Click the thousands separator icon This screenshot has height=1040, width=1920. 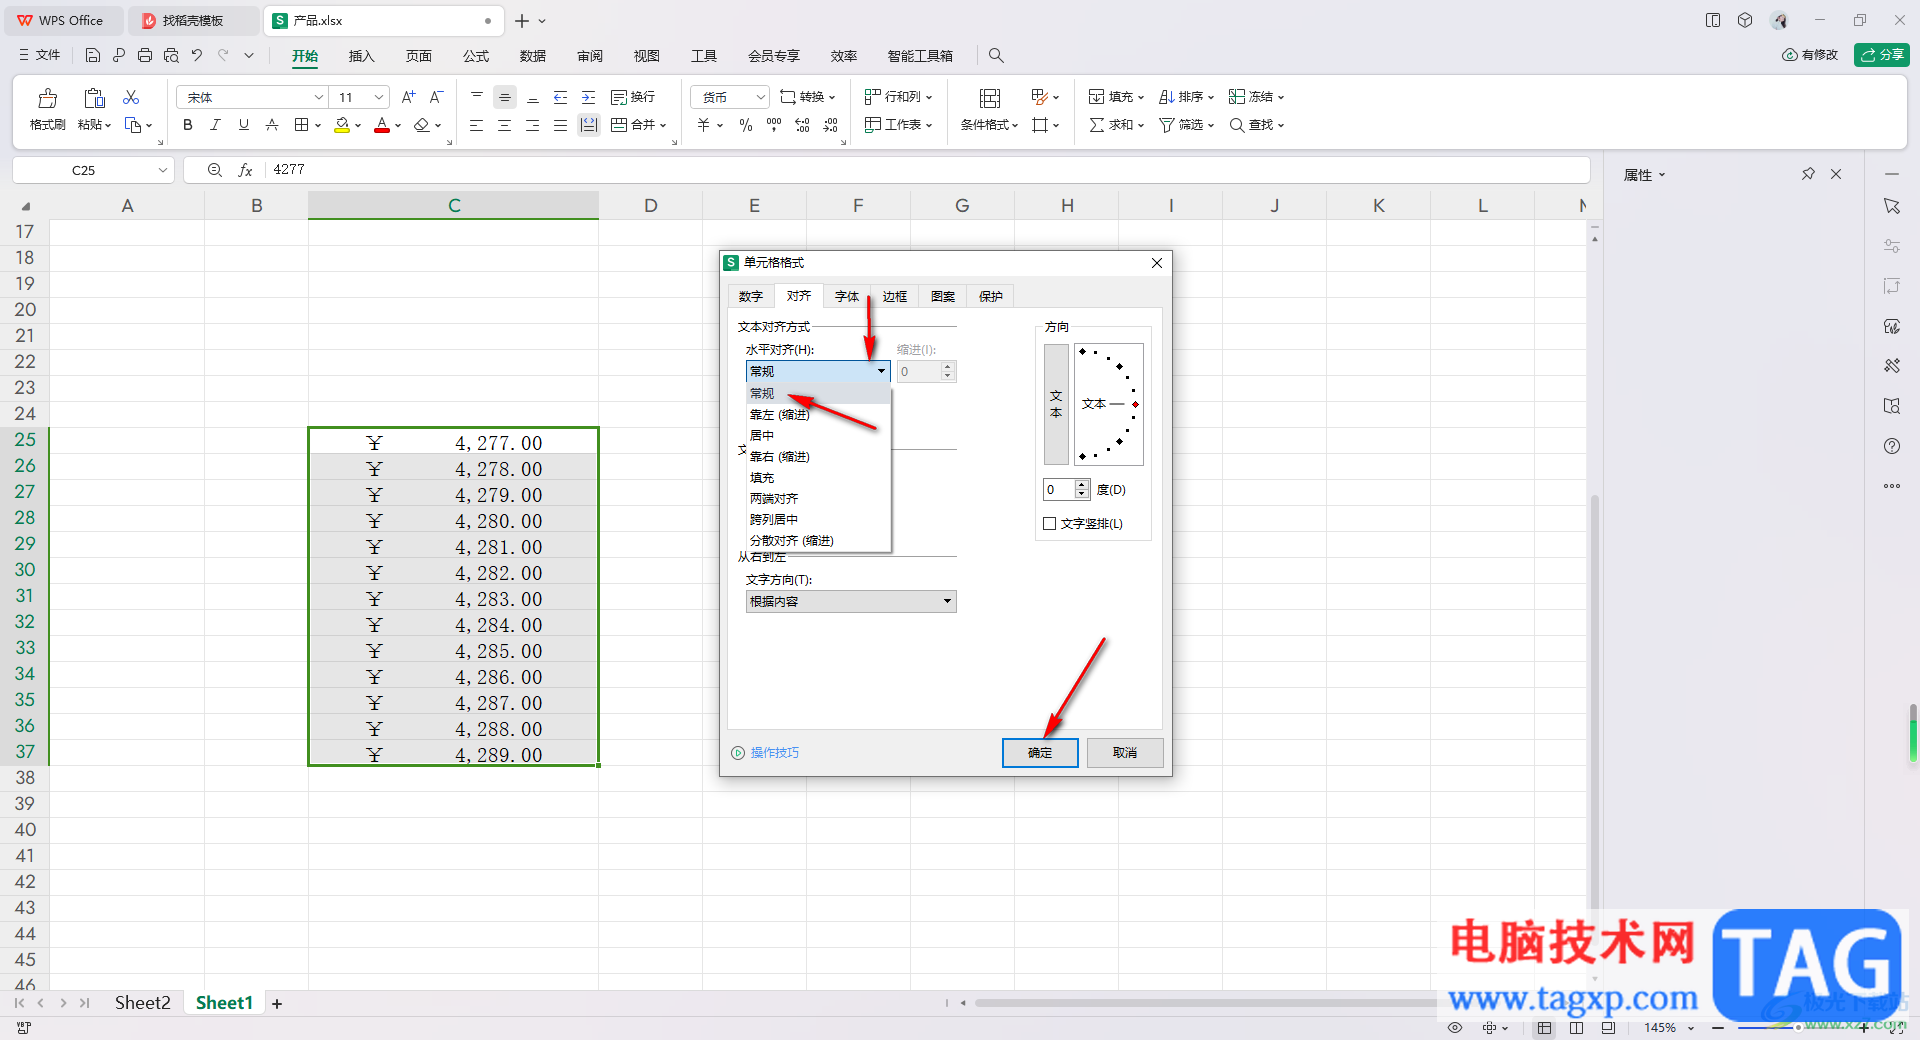click(774, 125)
